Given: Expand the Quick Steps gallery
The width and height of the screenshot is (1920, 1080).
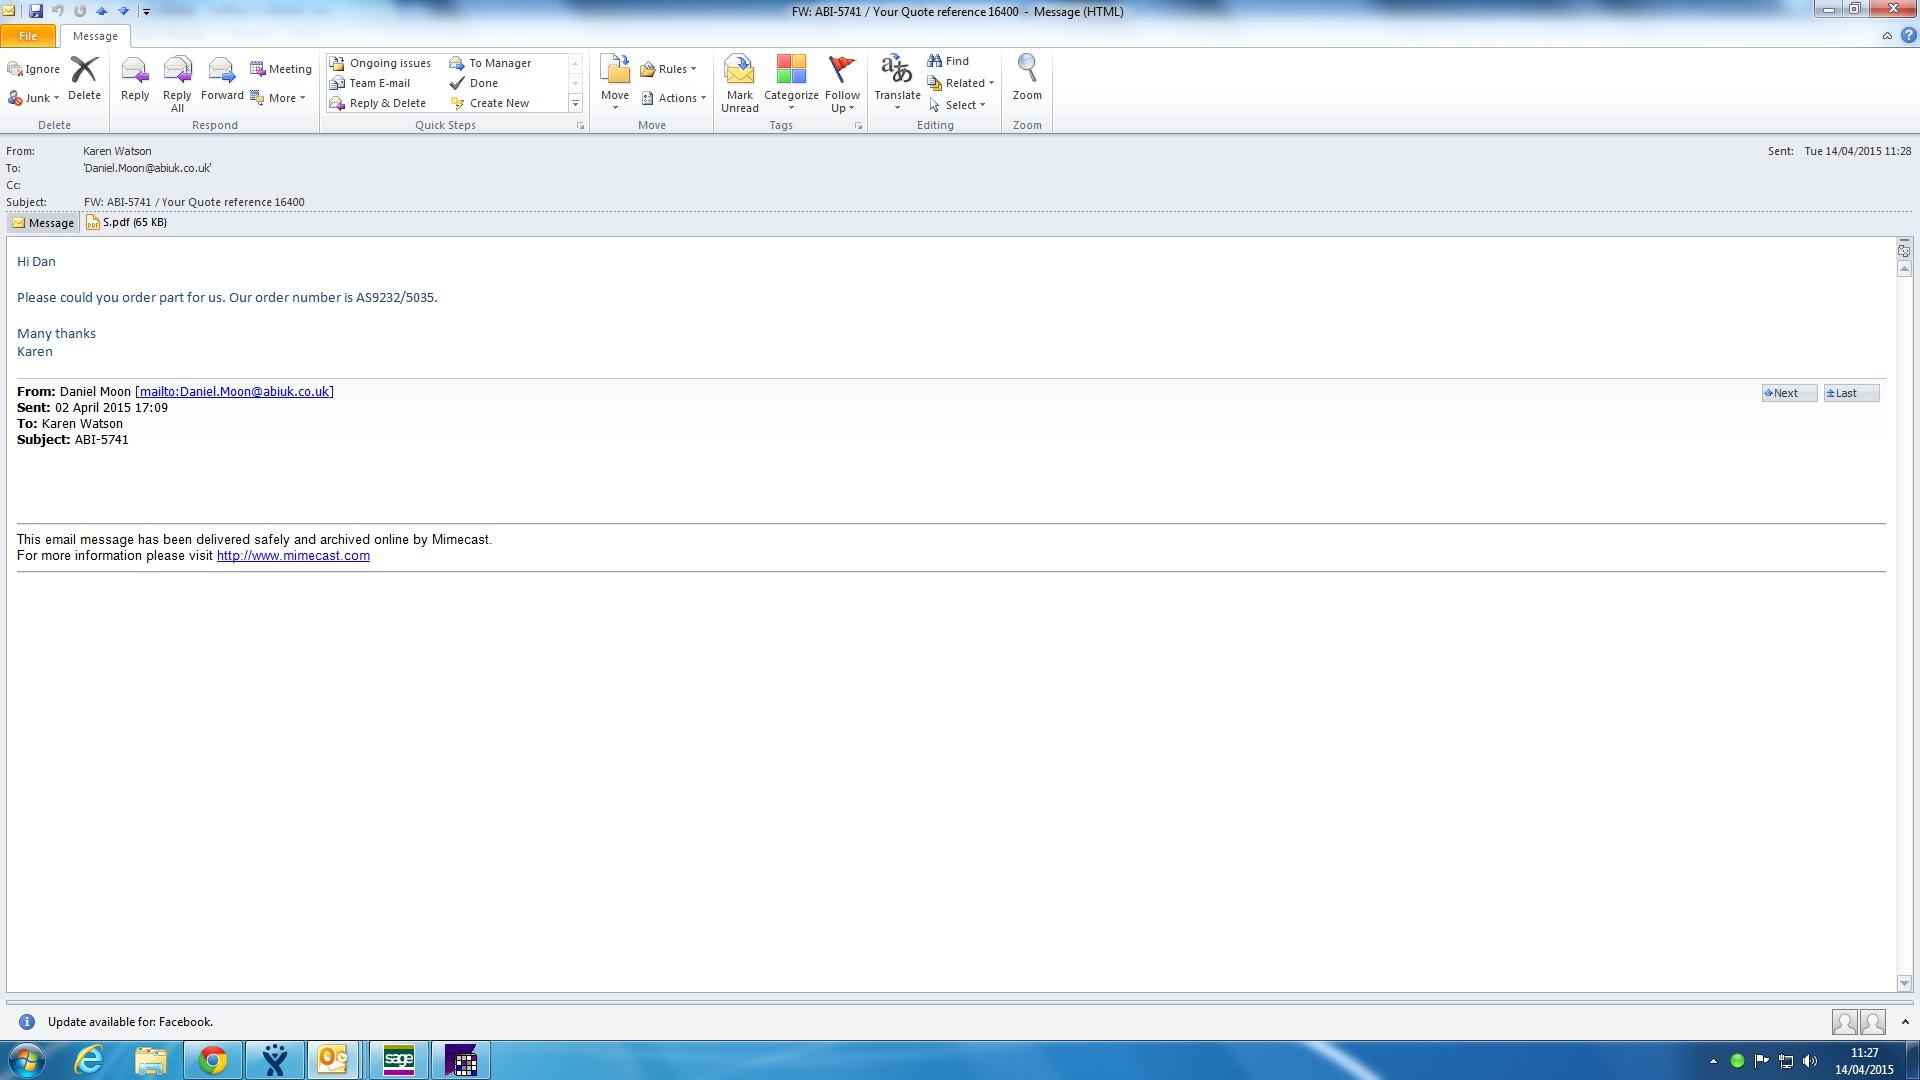Looking at the screenshot, I should coord(575,104).
